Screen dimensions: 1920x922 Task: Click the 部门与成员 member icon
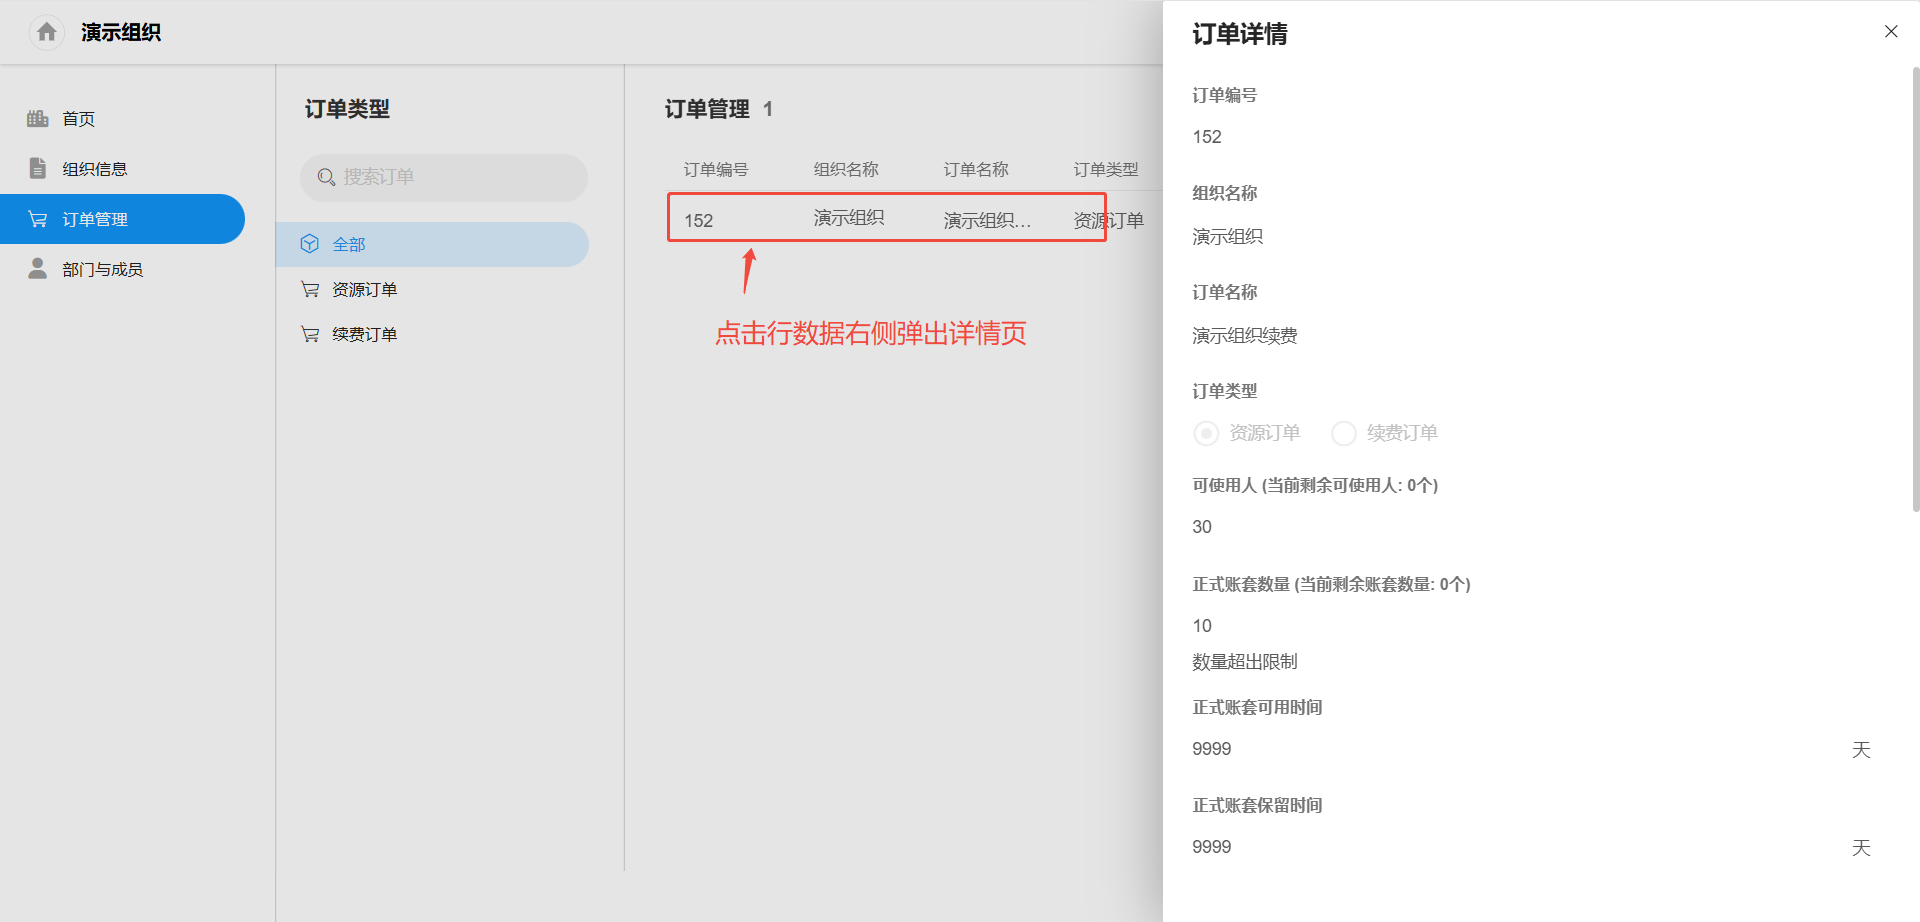pyautogui.click(x=37, y=268)
